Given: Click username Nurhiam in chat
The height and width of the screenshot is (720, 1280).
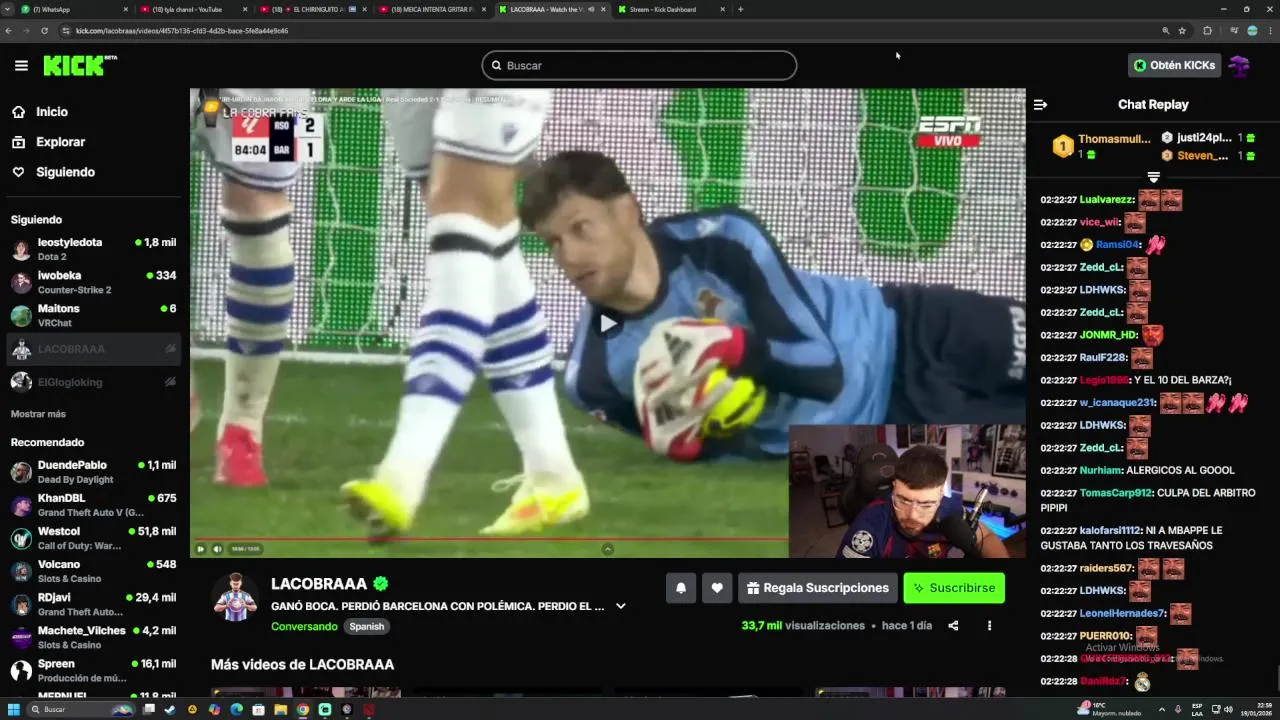Looking at the screenshot, I should tap(1101, 470).
